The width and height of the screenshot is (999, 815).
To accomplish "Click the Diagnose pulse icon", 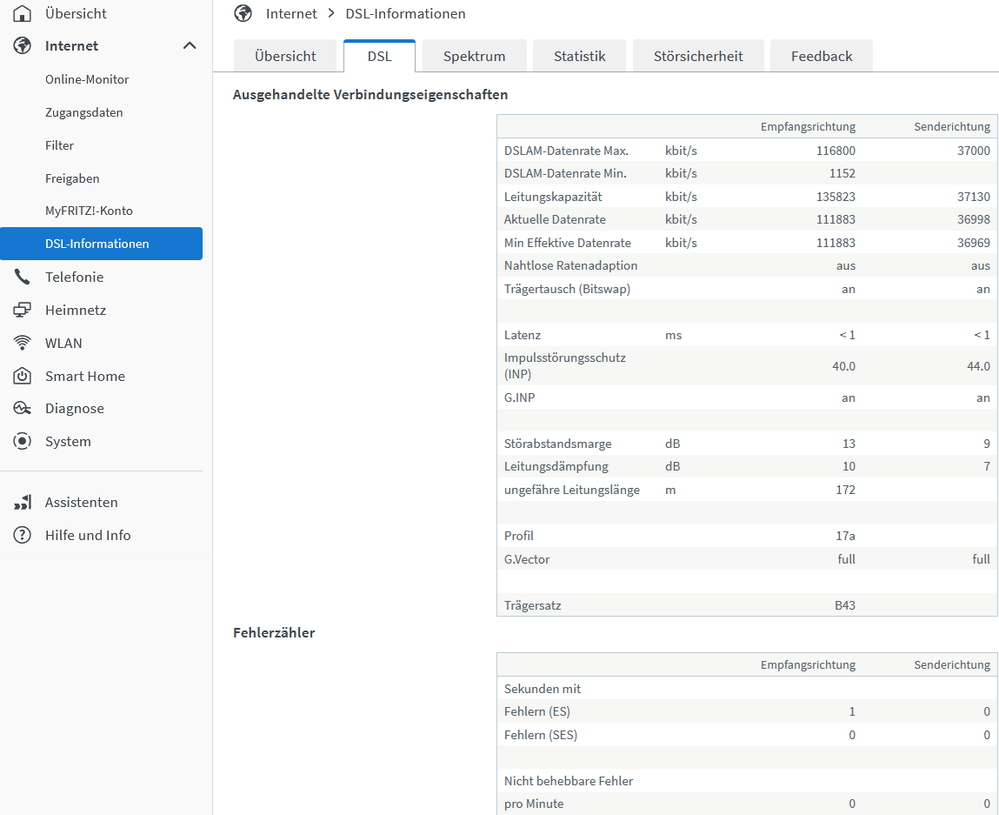I will coord(22,408).
